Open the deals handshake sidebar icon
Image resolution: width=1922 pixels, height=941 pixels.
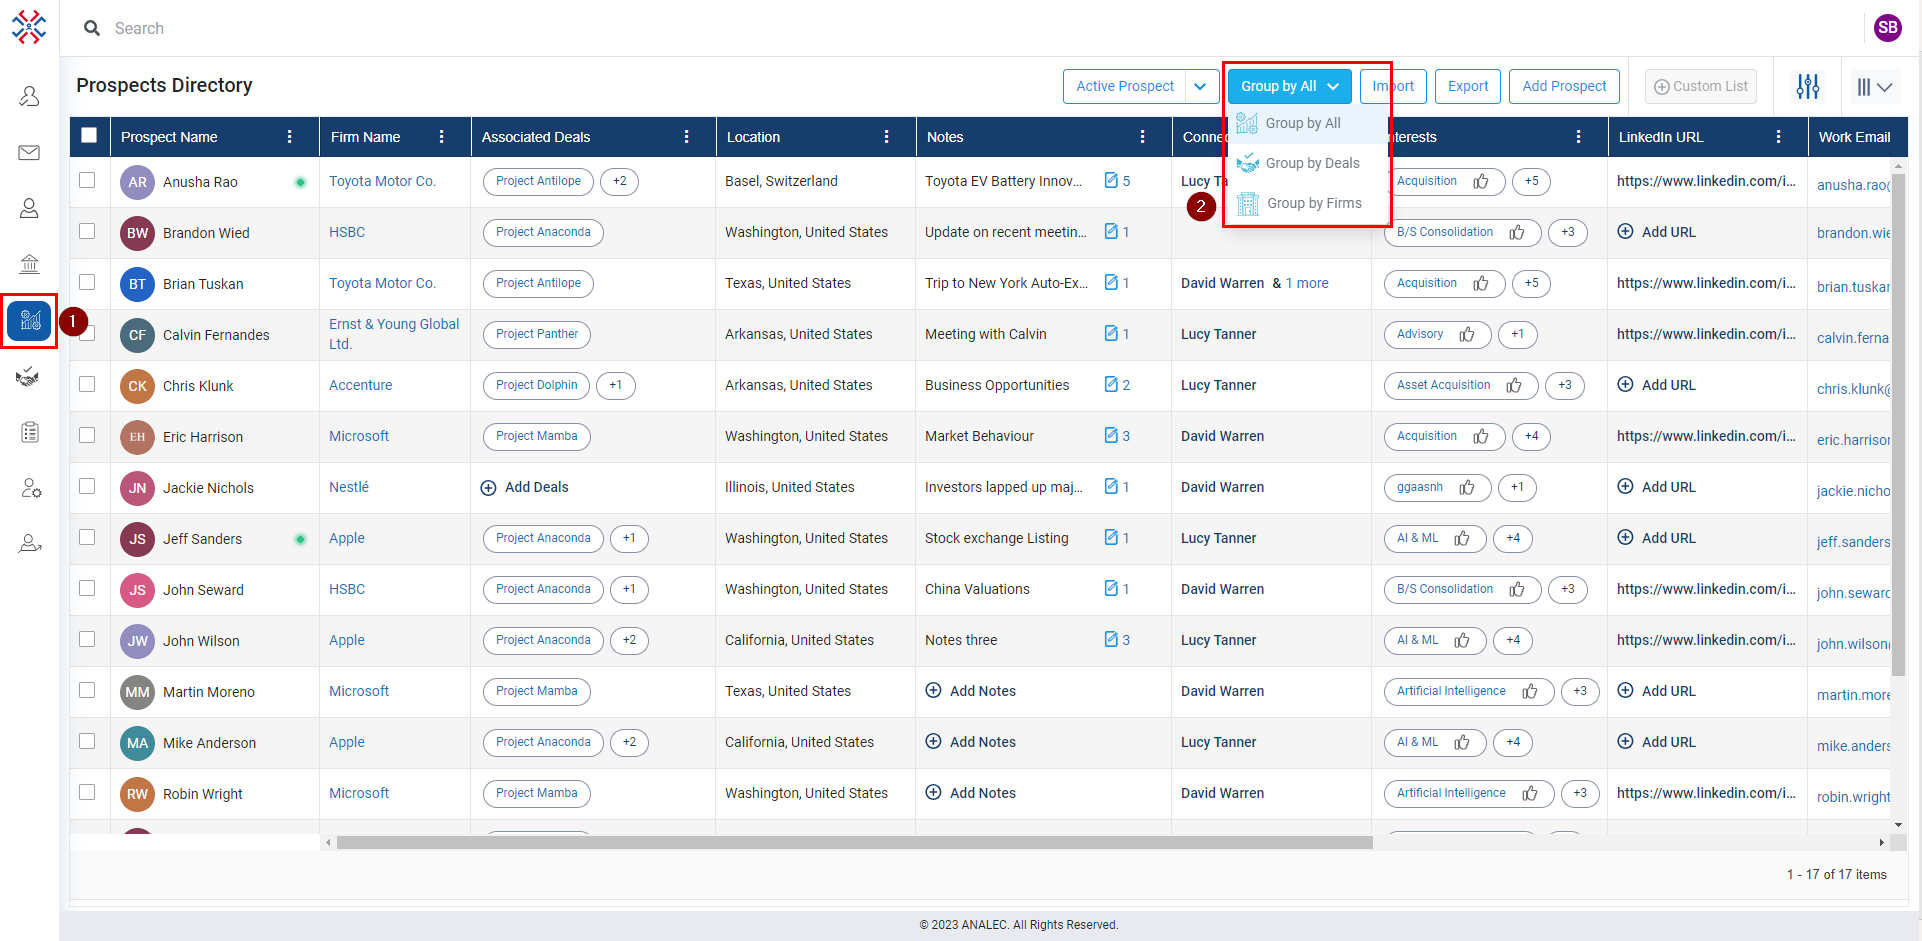click(29, 377)
